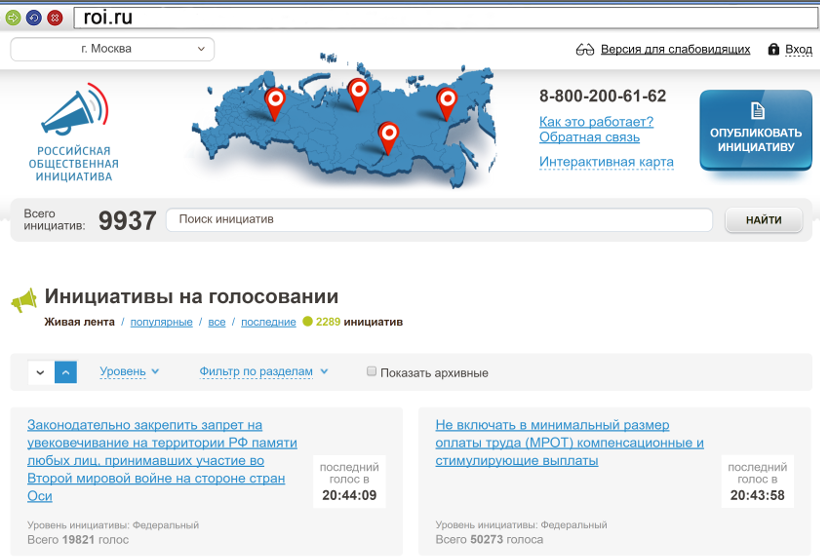Click the southern Siberia map pin

click(x=389, y=138)
